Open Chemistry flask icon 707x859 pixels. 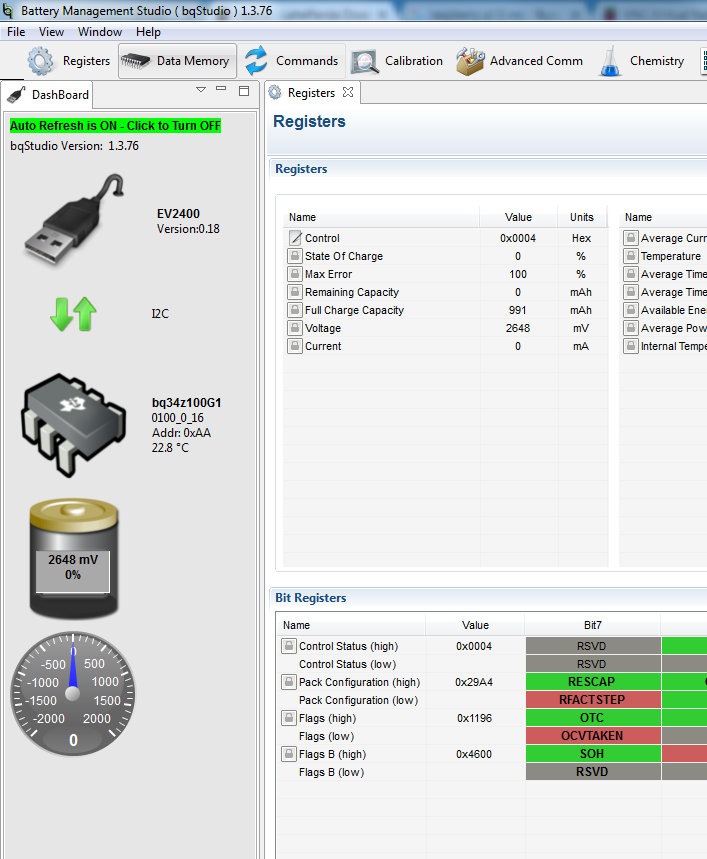(x=610, y=61)
